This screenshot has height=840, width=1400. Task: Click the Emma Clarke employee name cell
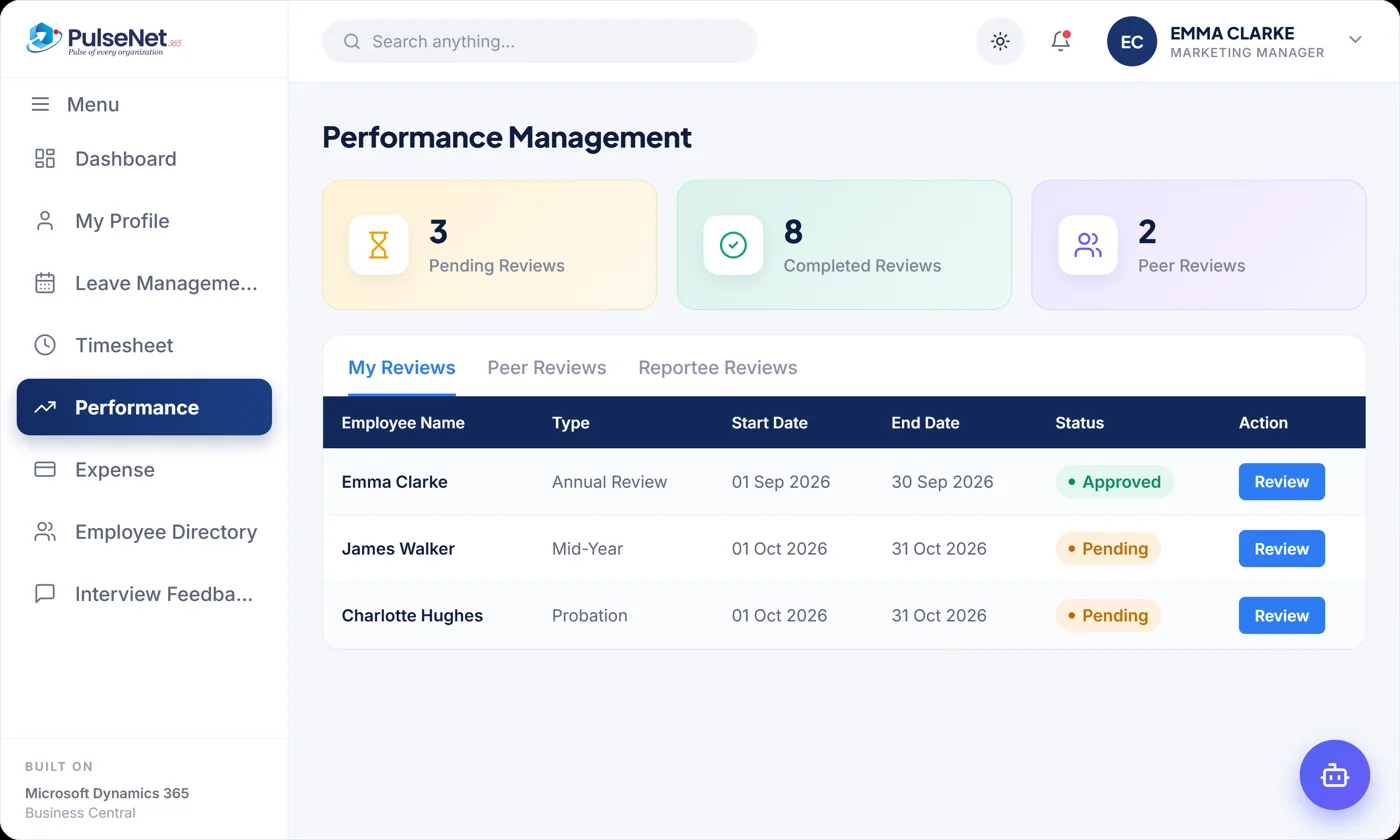(x=395, y=482)
